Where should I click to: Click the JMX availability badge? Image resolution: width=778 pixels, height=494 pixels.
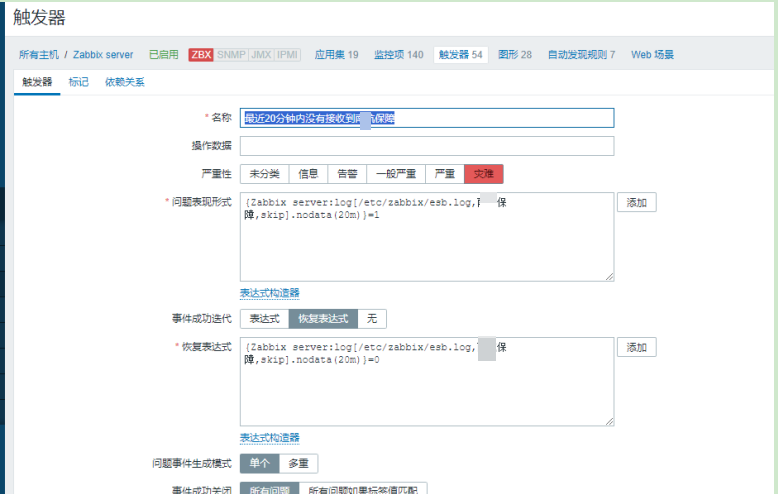[261, 55]
